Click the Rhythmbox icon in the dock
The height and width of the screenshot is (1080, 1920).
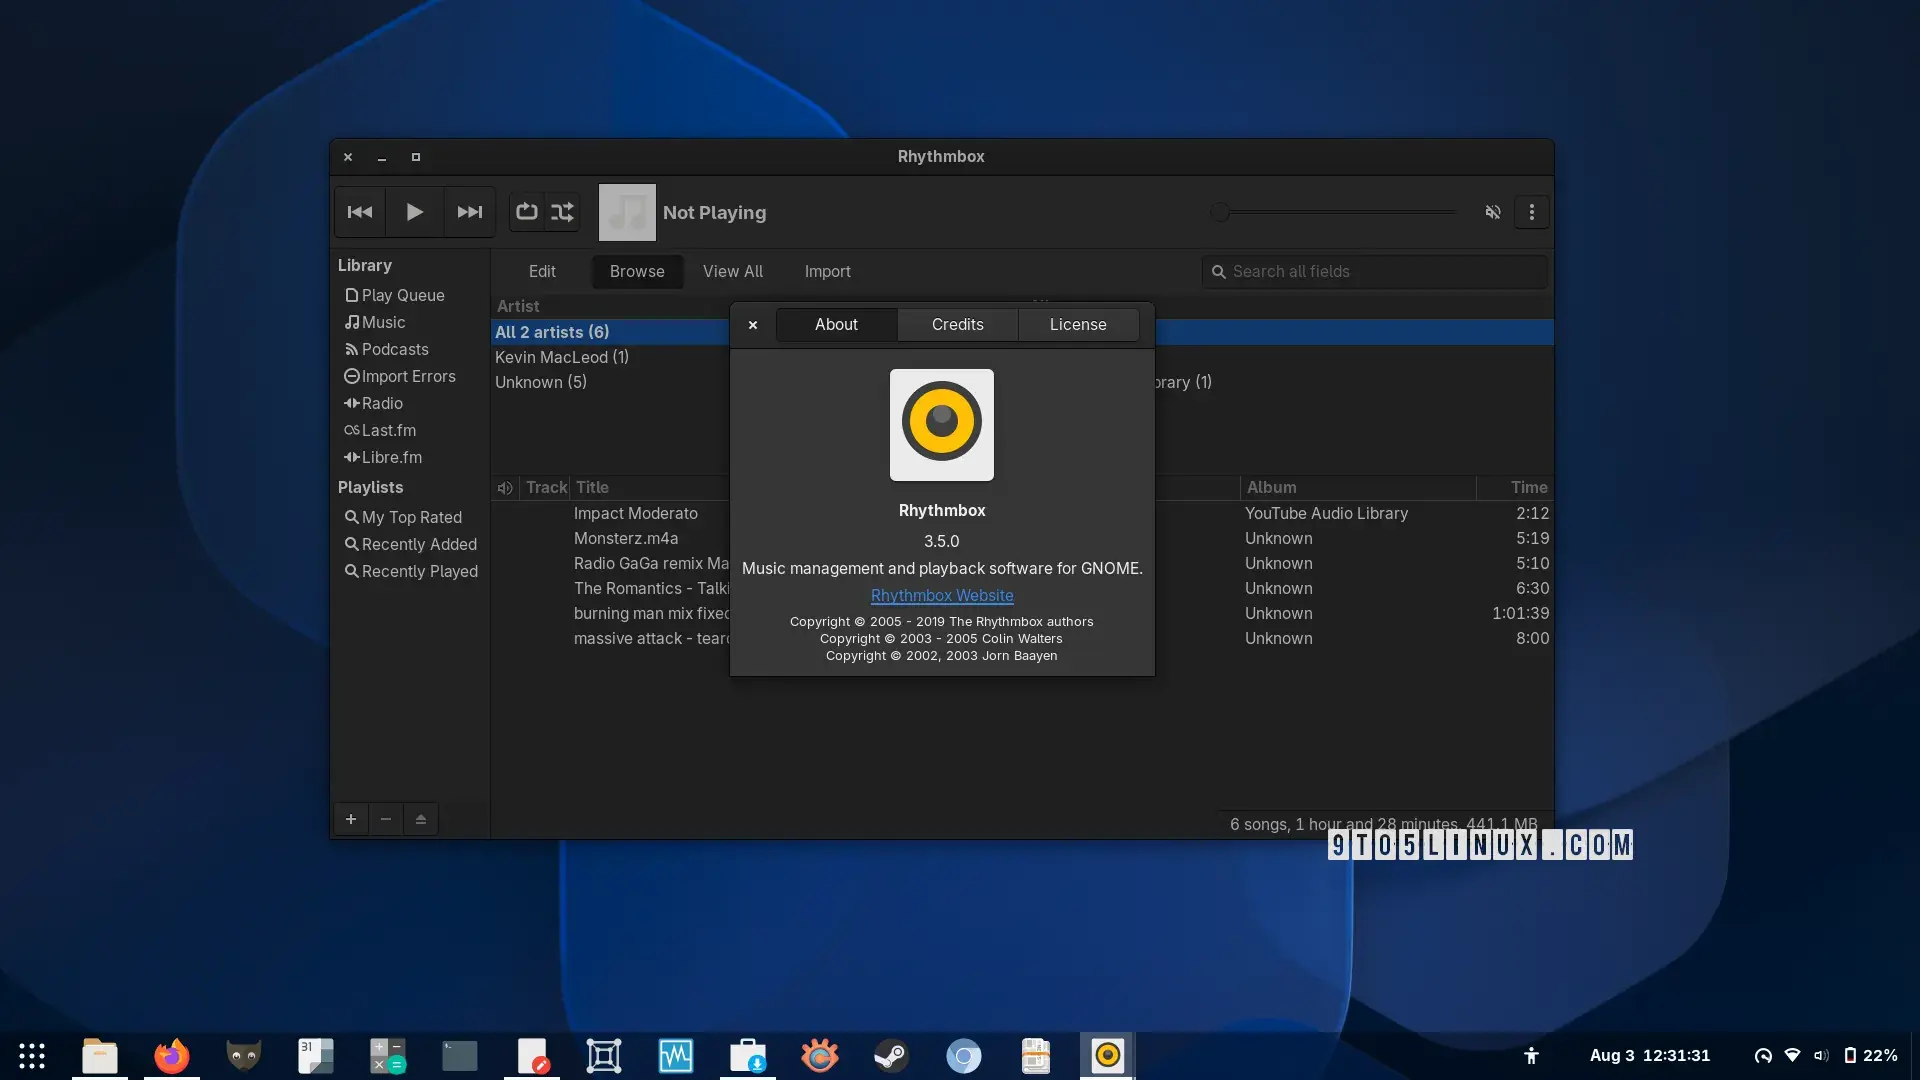1108,1056
